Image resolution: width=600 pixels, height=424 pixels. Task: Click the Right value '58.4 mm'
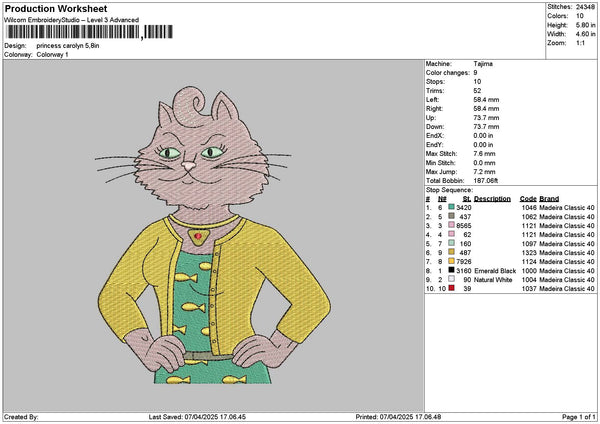coord(486,109)
